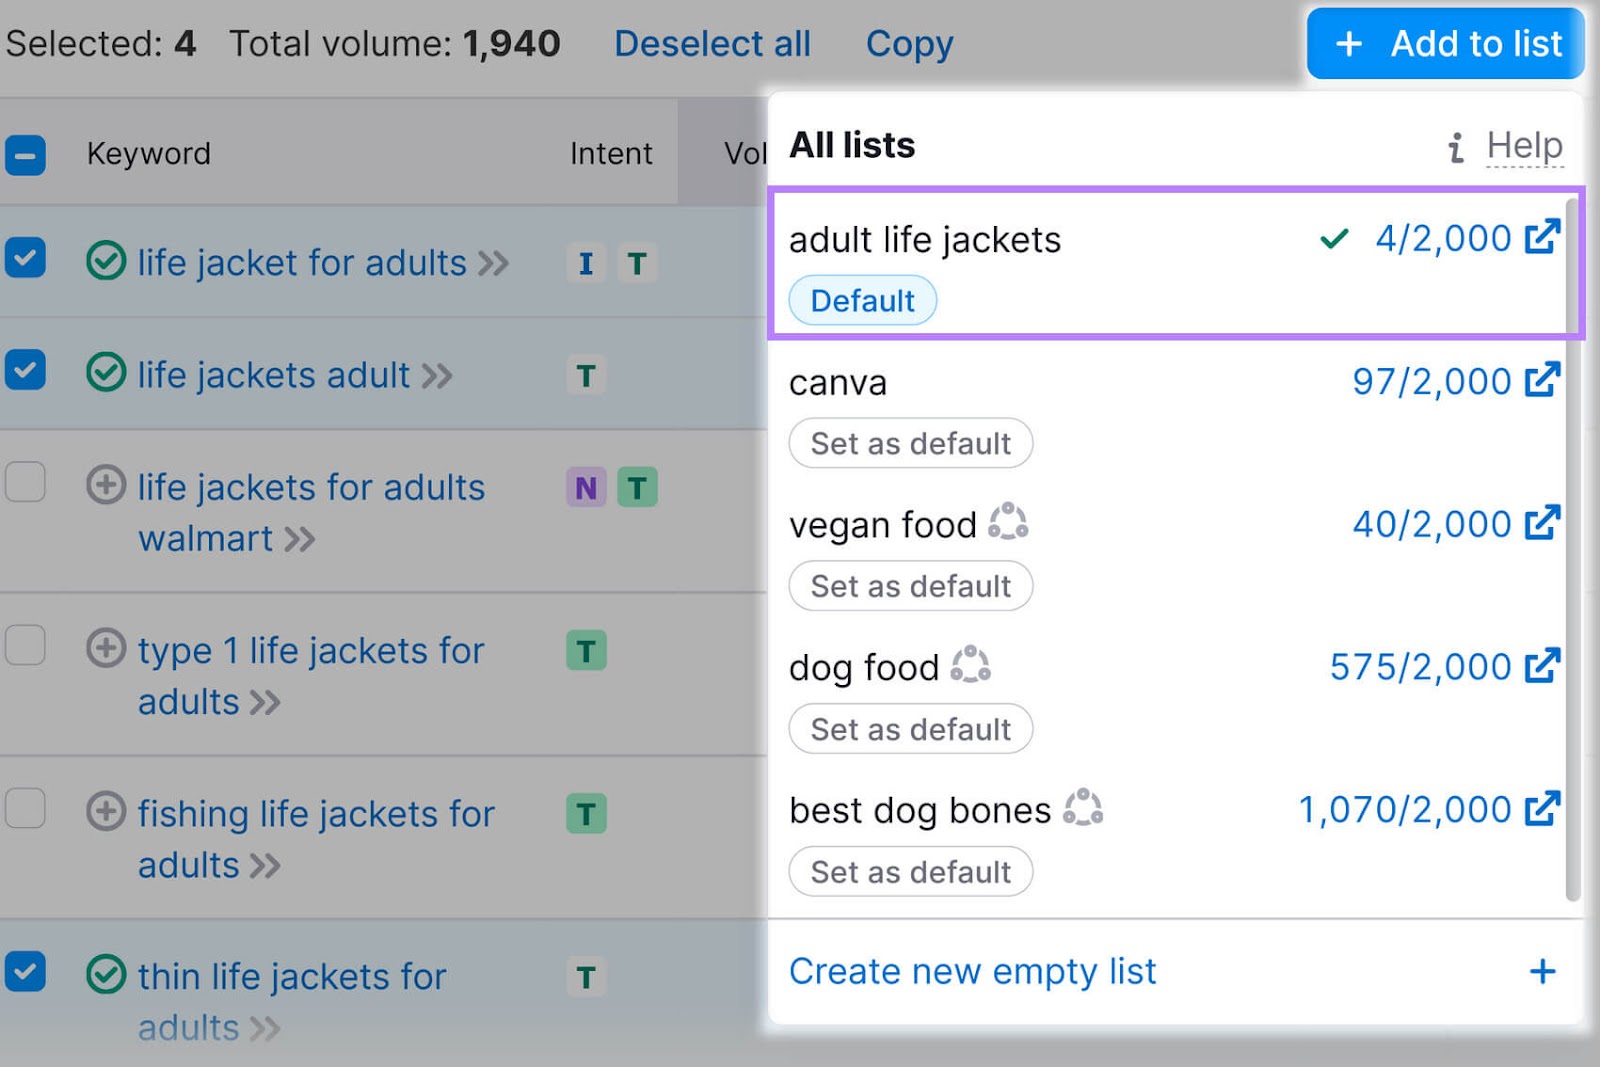Click Transactional badge for thin life jackets
Viewport: 1600px width, 1067px height.
coord(586,977)
